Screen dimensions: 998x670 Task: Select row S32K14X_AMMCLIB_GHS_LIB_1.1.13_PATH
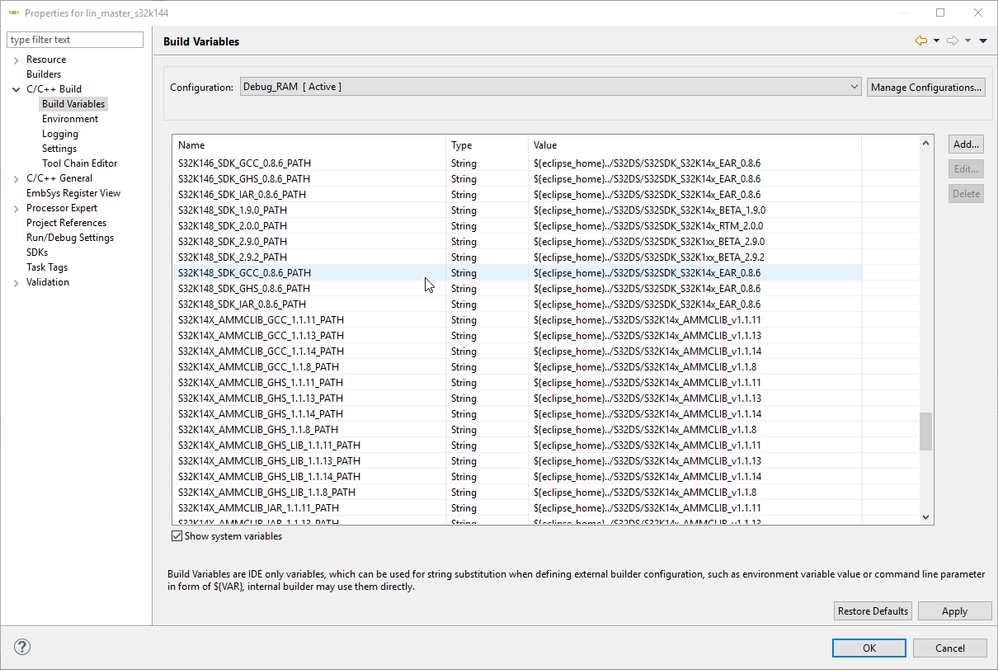(517, 461)
